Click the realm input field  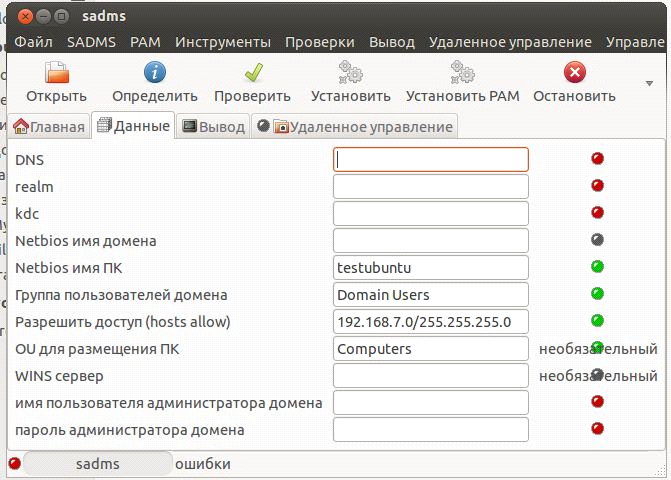(x=431, y=187)
